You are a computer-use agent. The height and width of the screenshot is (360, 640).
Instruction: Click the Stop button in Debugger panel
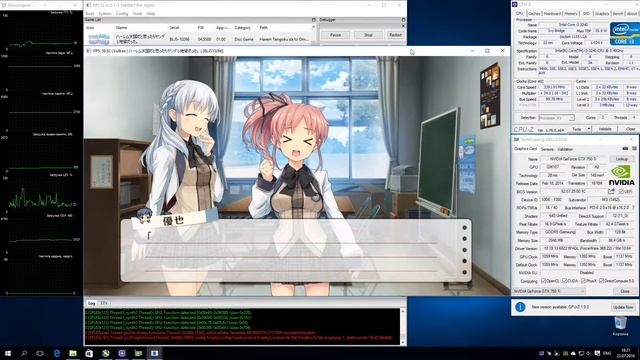pyautogui.click(x=368, y=35)
